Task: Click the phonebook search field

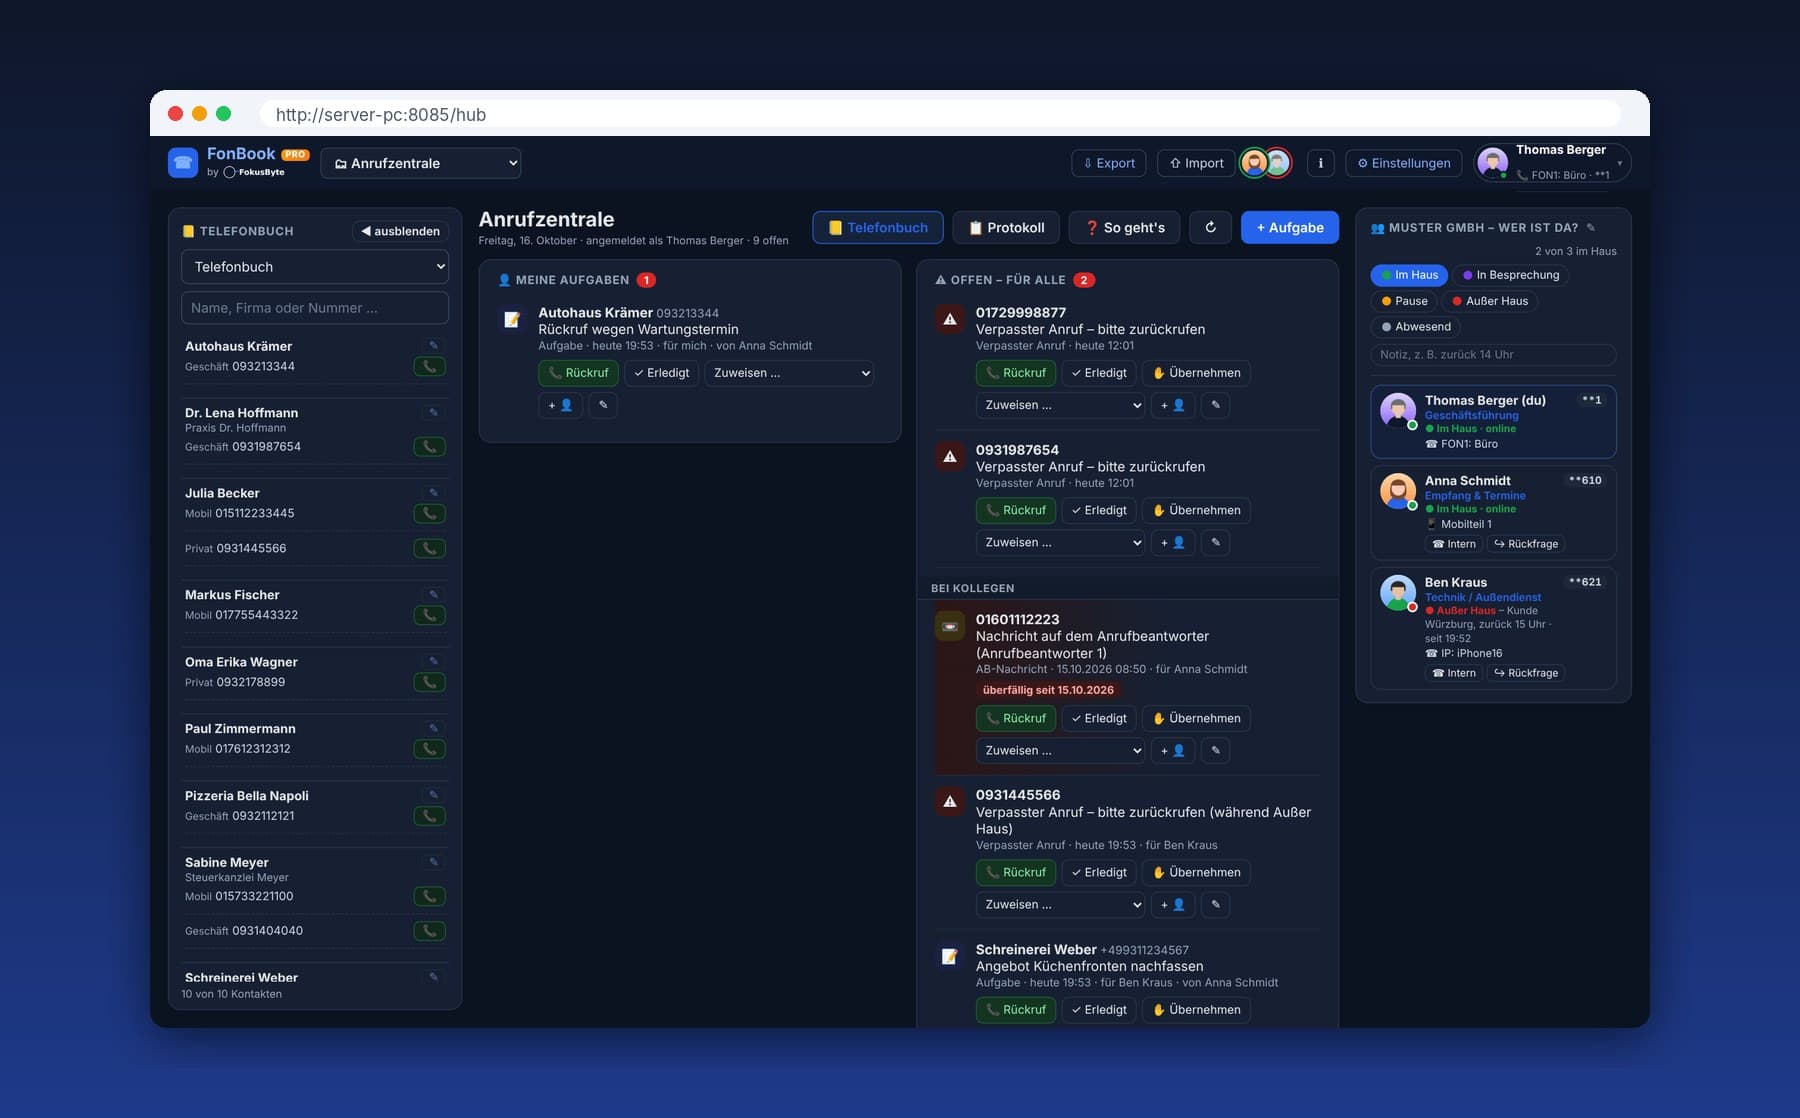Action: coord(315,308)
